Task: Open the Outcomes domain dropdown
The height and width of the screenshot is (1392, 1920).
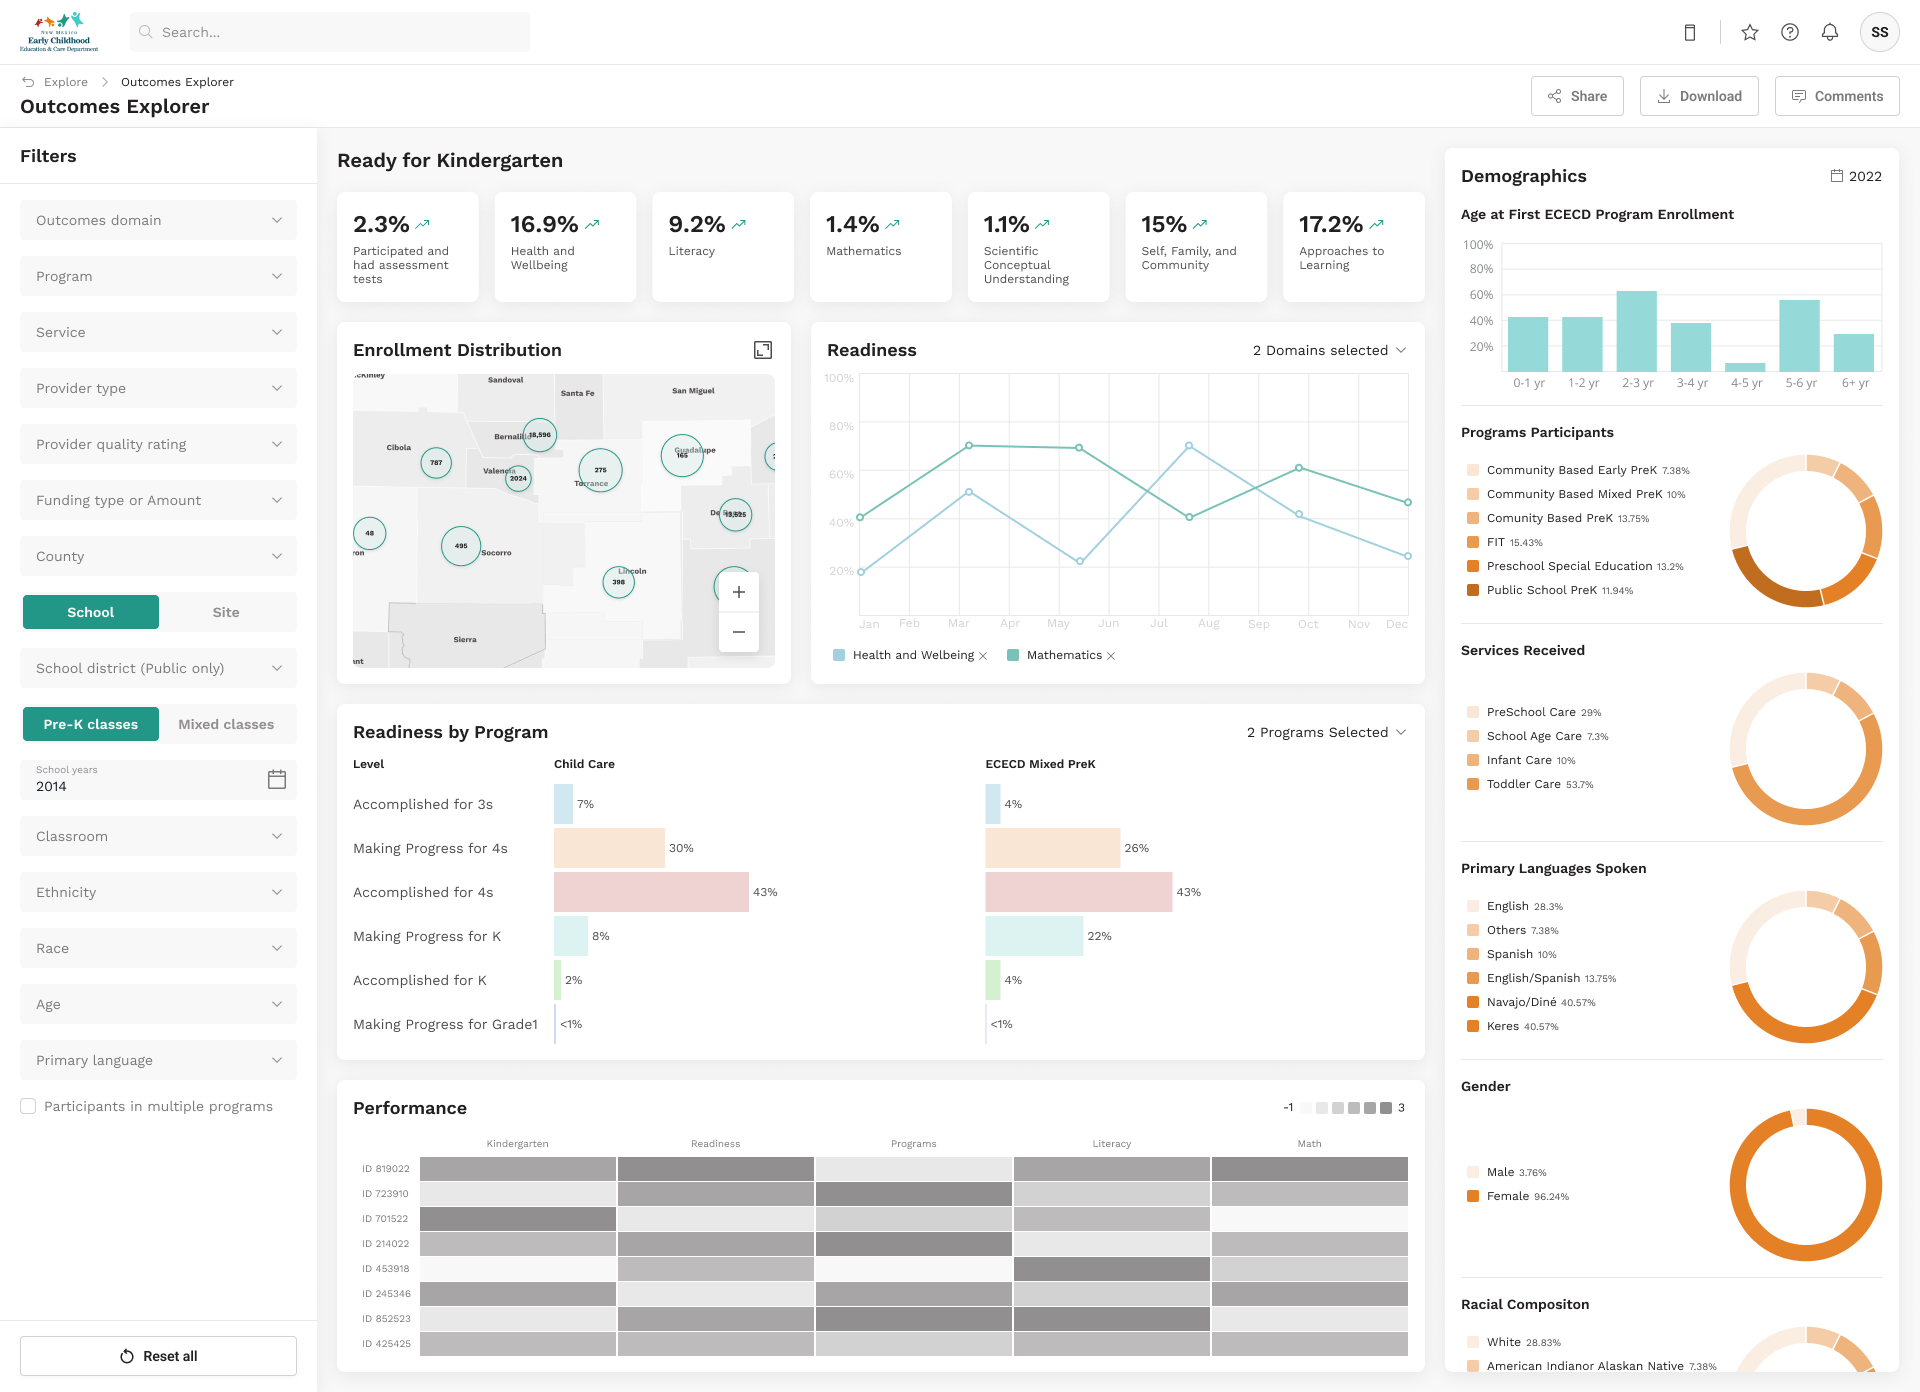Action: click(158, 220)
